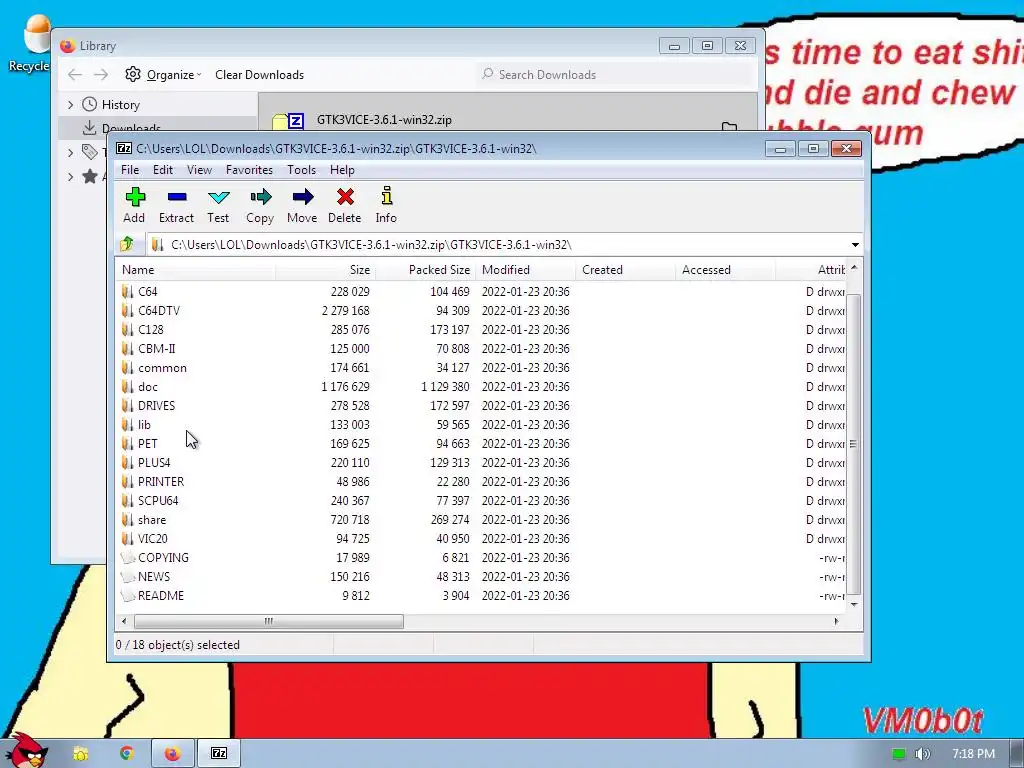This screenshot has width=1024, height=768.
Task: Sort by the Size column header
Action: coord(326,270)
